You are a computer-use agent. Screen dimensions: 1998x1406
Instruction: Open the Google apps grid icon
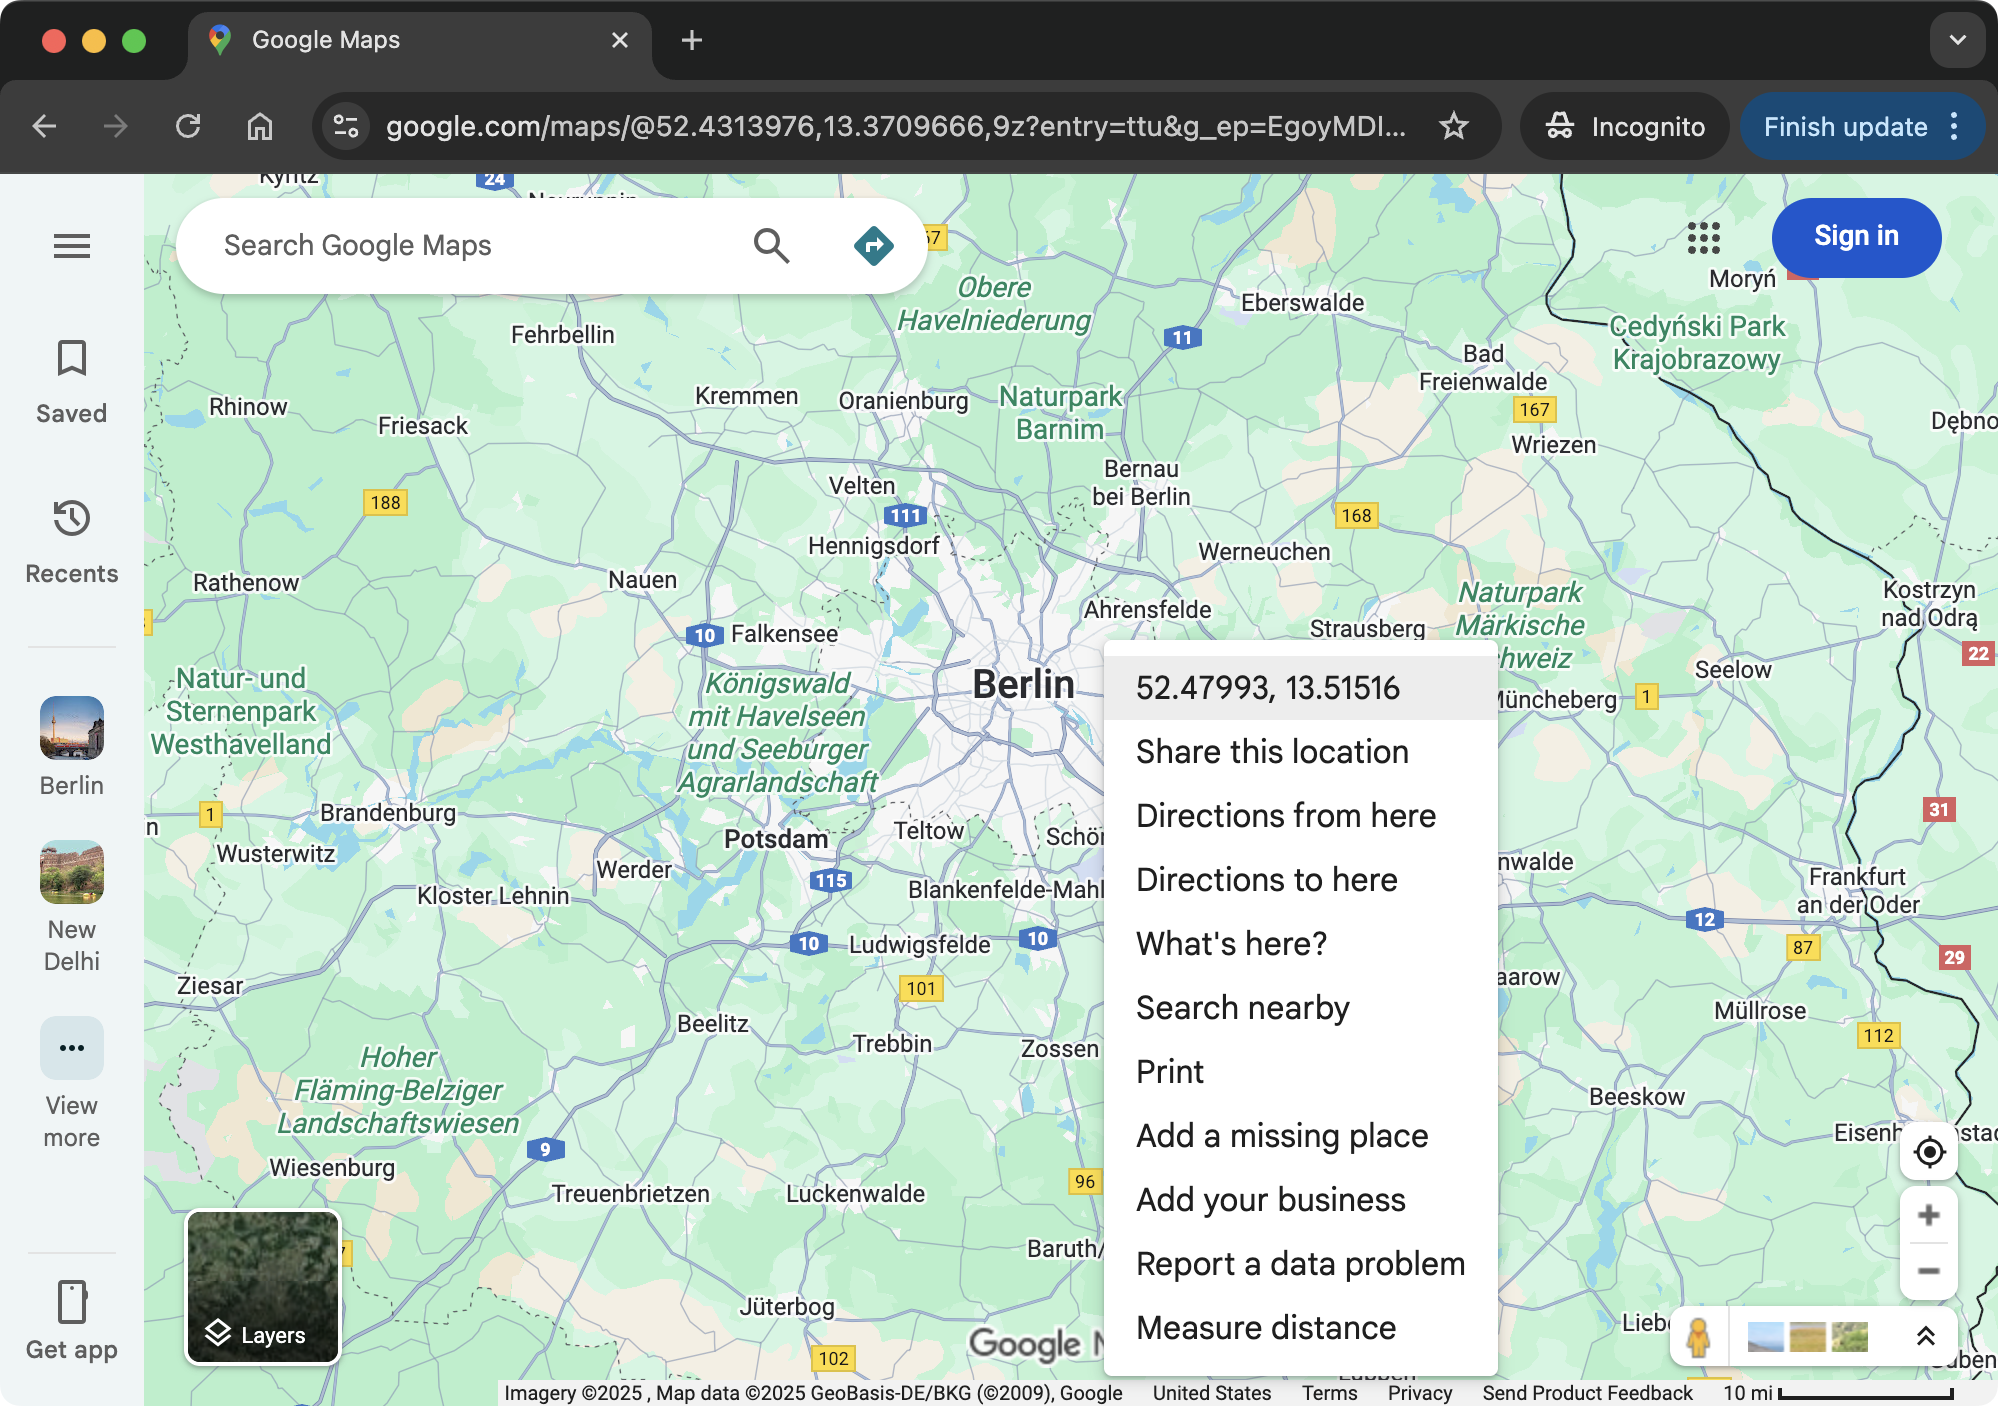(x=1704, y=238)
